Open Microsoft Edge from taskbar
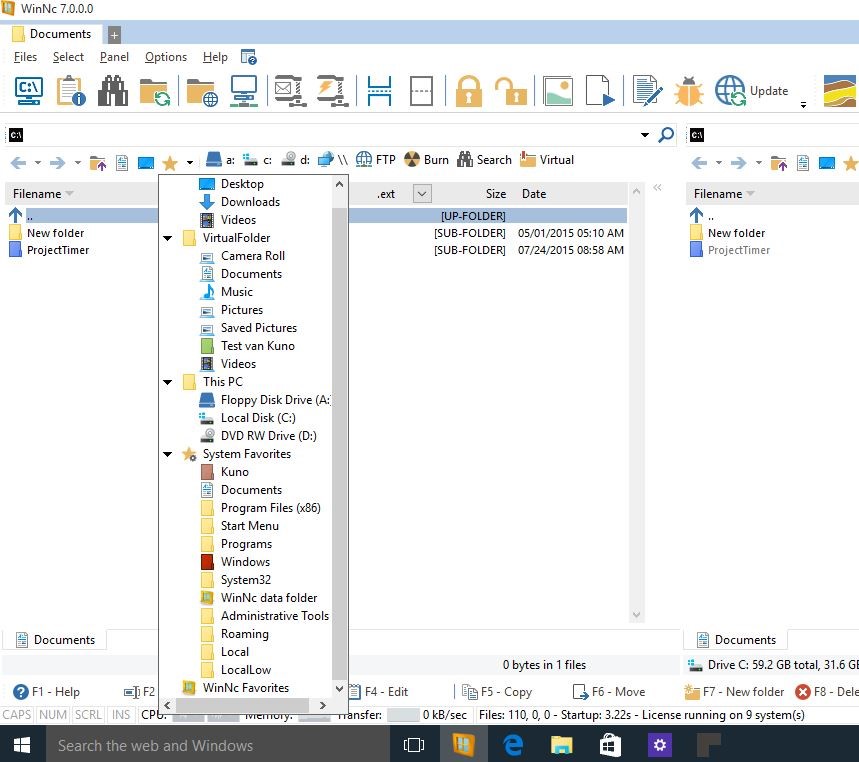 pyautogui.click(x=513, y=744)
